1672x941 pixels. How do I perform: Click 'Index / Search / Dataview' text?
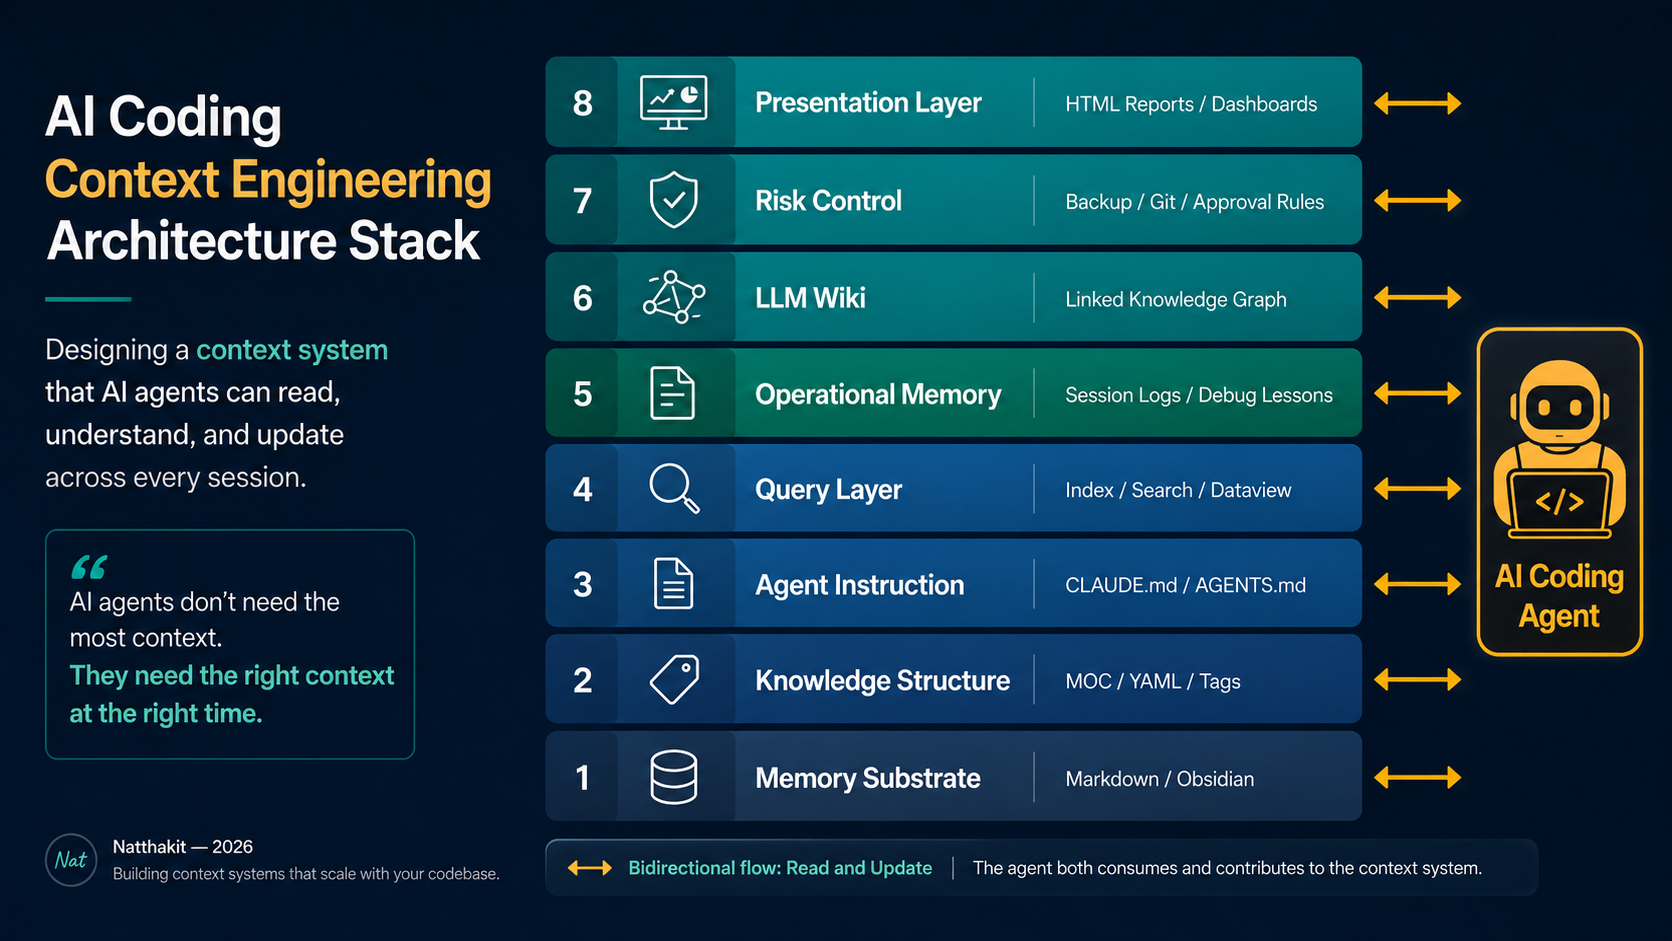coord(1178,490)
